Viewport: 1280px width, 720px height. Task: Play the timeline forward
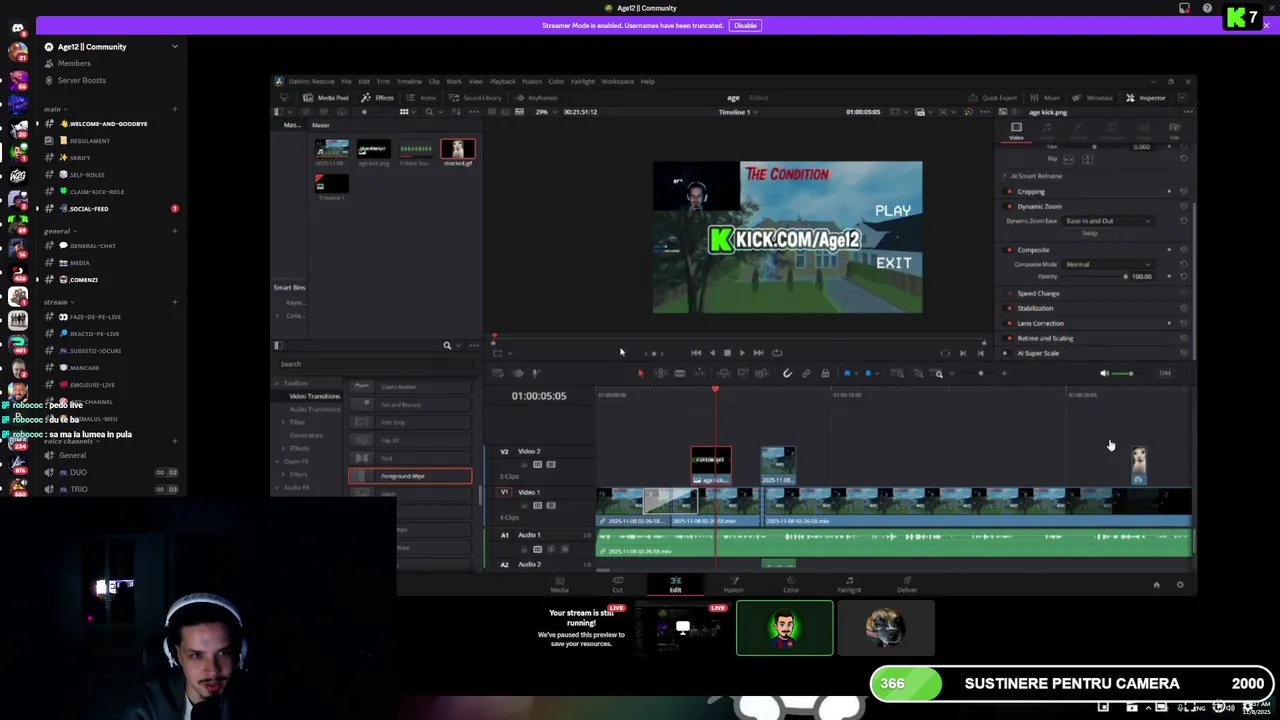[741, 353]
